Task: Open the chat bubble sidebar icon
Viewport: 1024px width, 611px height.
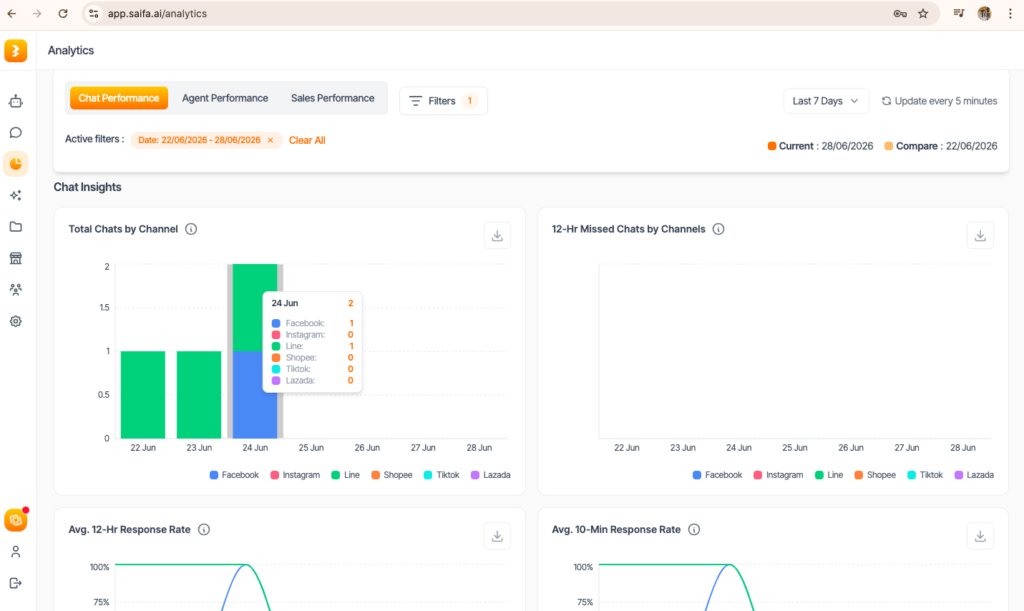Action: [16, 133]
